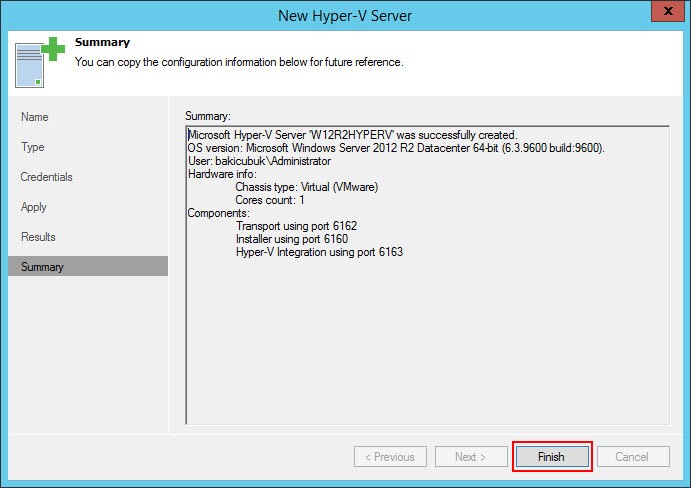Viewport: 691px width, 488px height.
Task: Click the 'New Hyper-V Server' title bar text
Action: pyautogui.click(x=345, y=16)
